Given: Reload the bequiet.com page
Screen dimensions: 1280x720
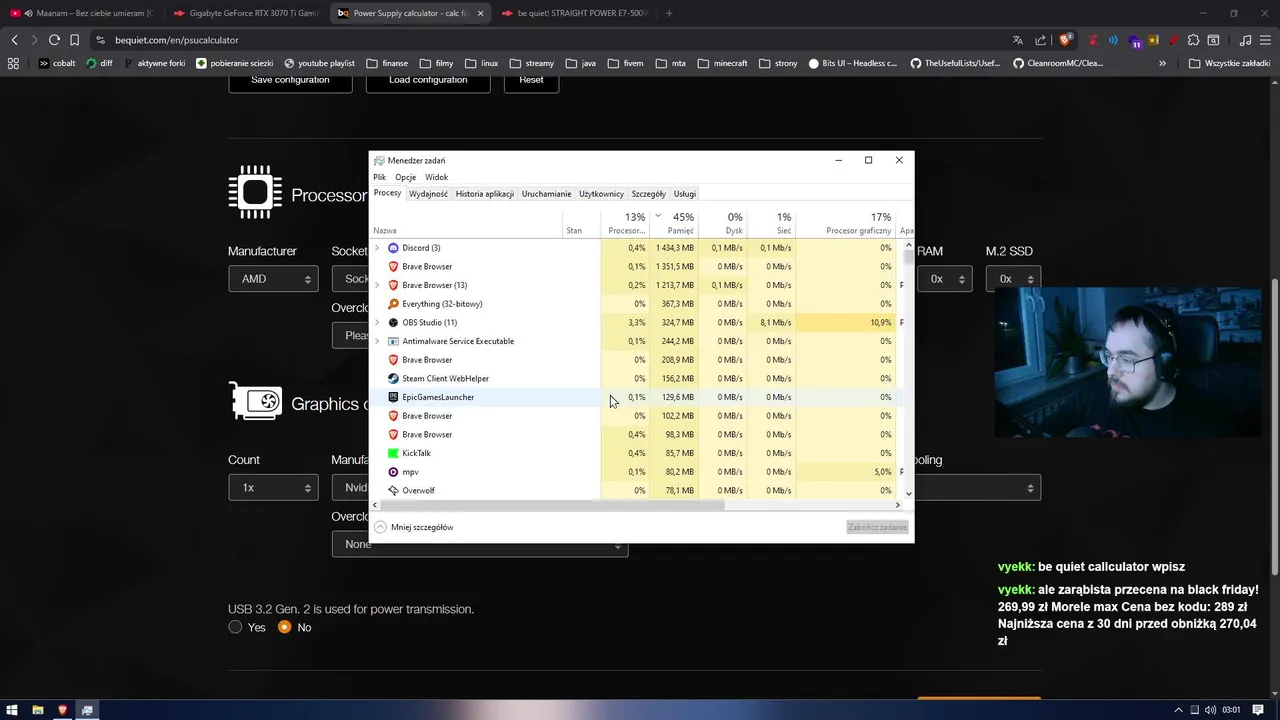Looking at the screenshot, I should coord(54,40).
